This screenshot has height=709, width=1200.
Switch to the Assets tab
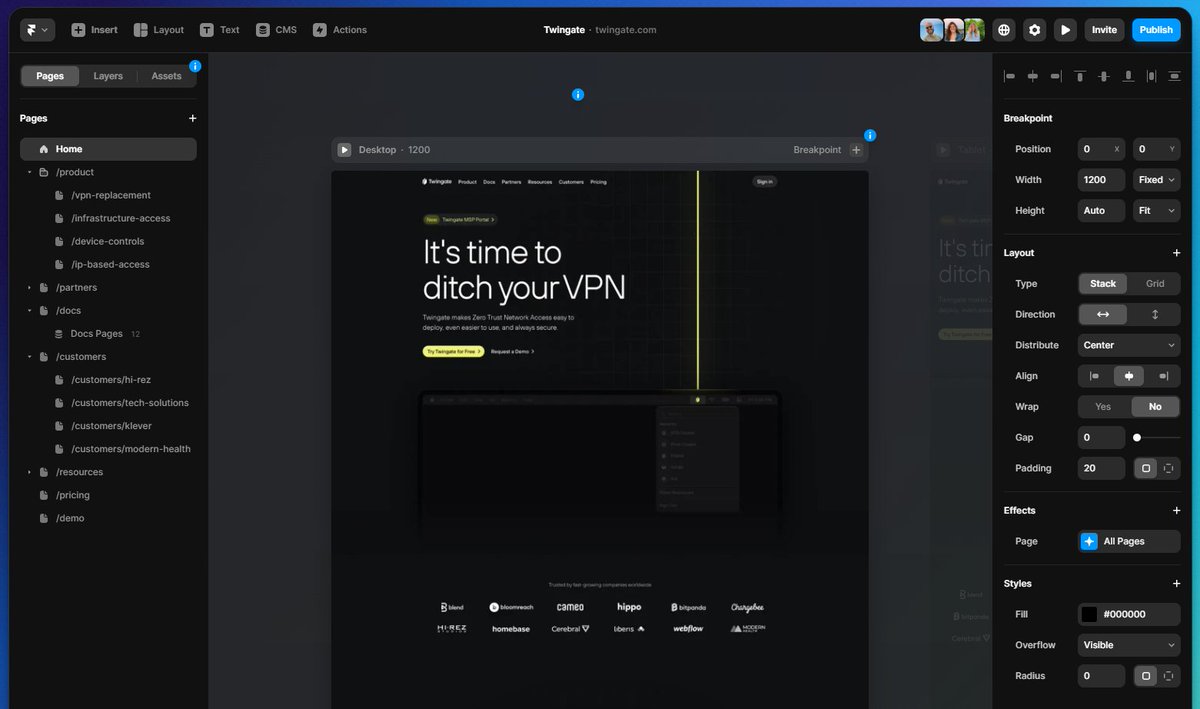pyautogui.click(x=166, y=76)
